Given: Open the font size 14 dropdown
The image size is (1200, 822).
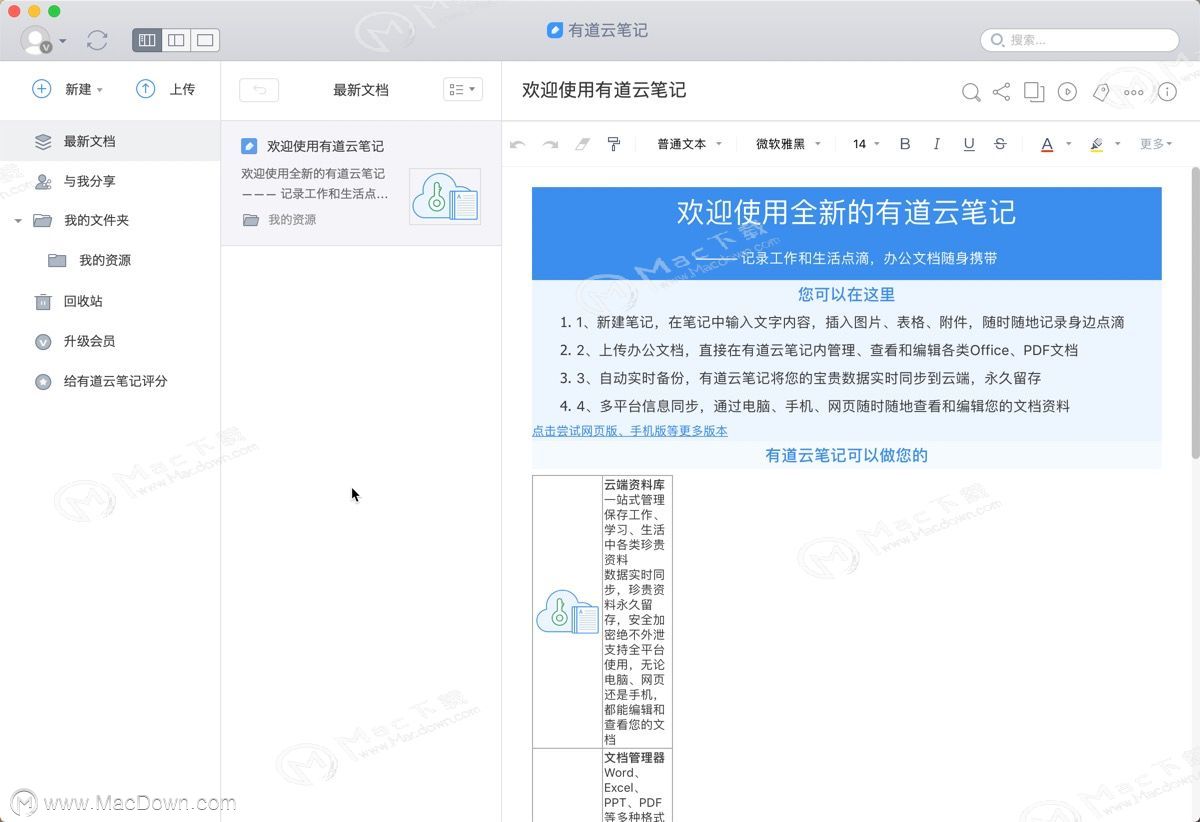Looking at the screenshot, I should [x=866, y=144].
